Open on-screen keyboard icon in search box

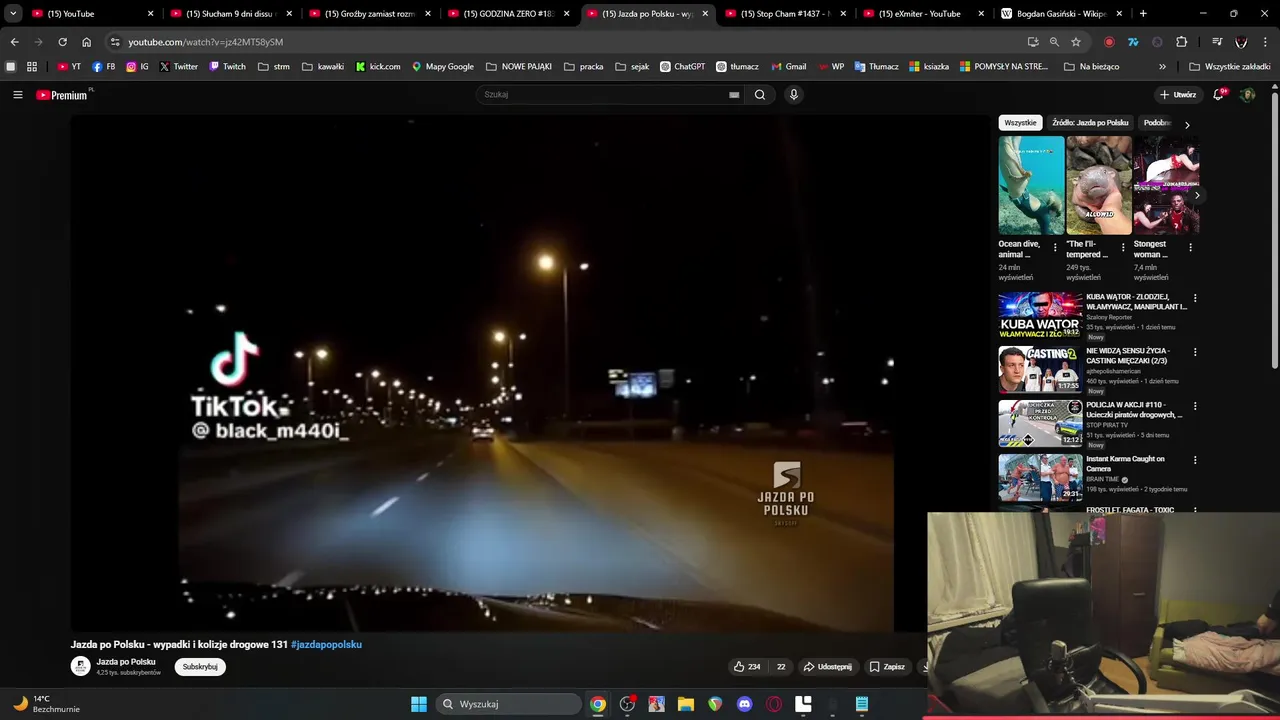pos(734,95)
